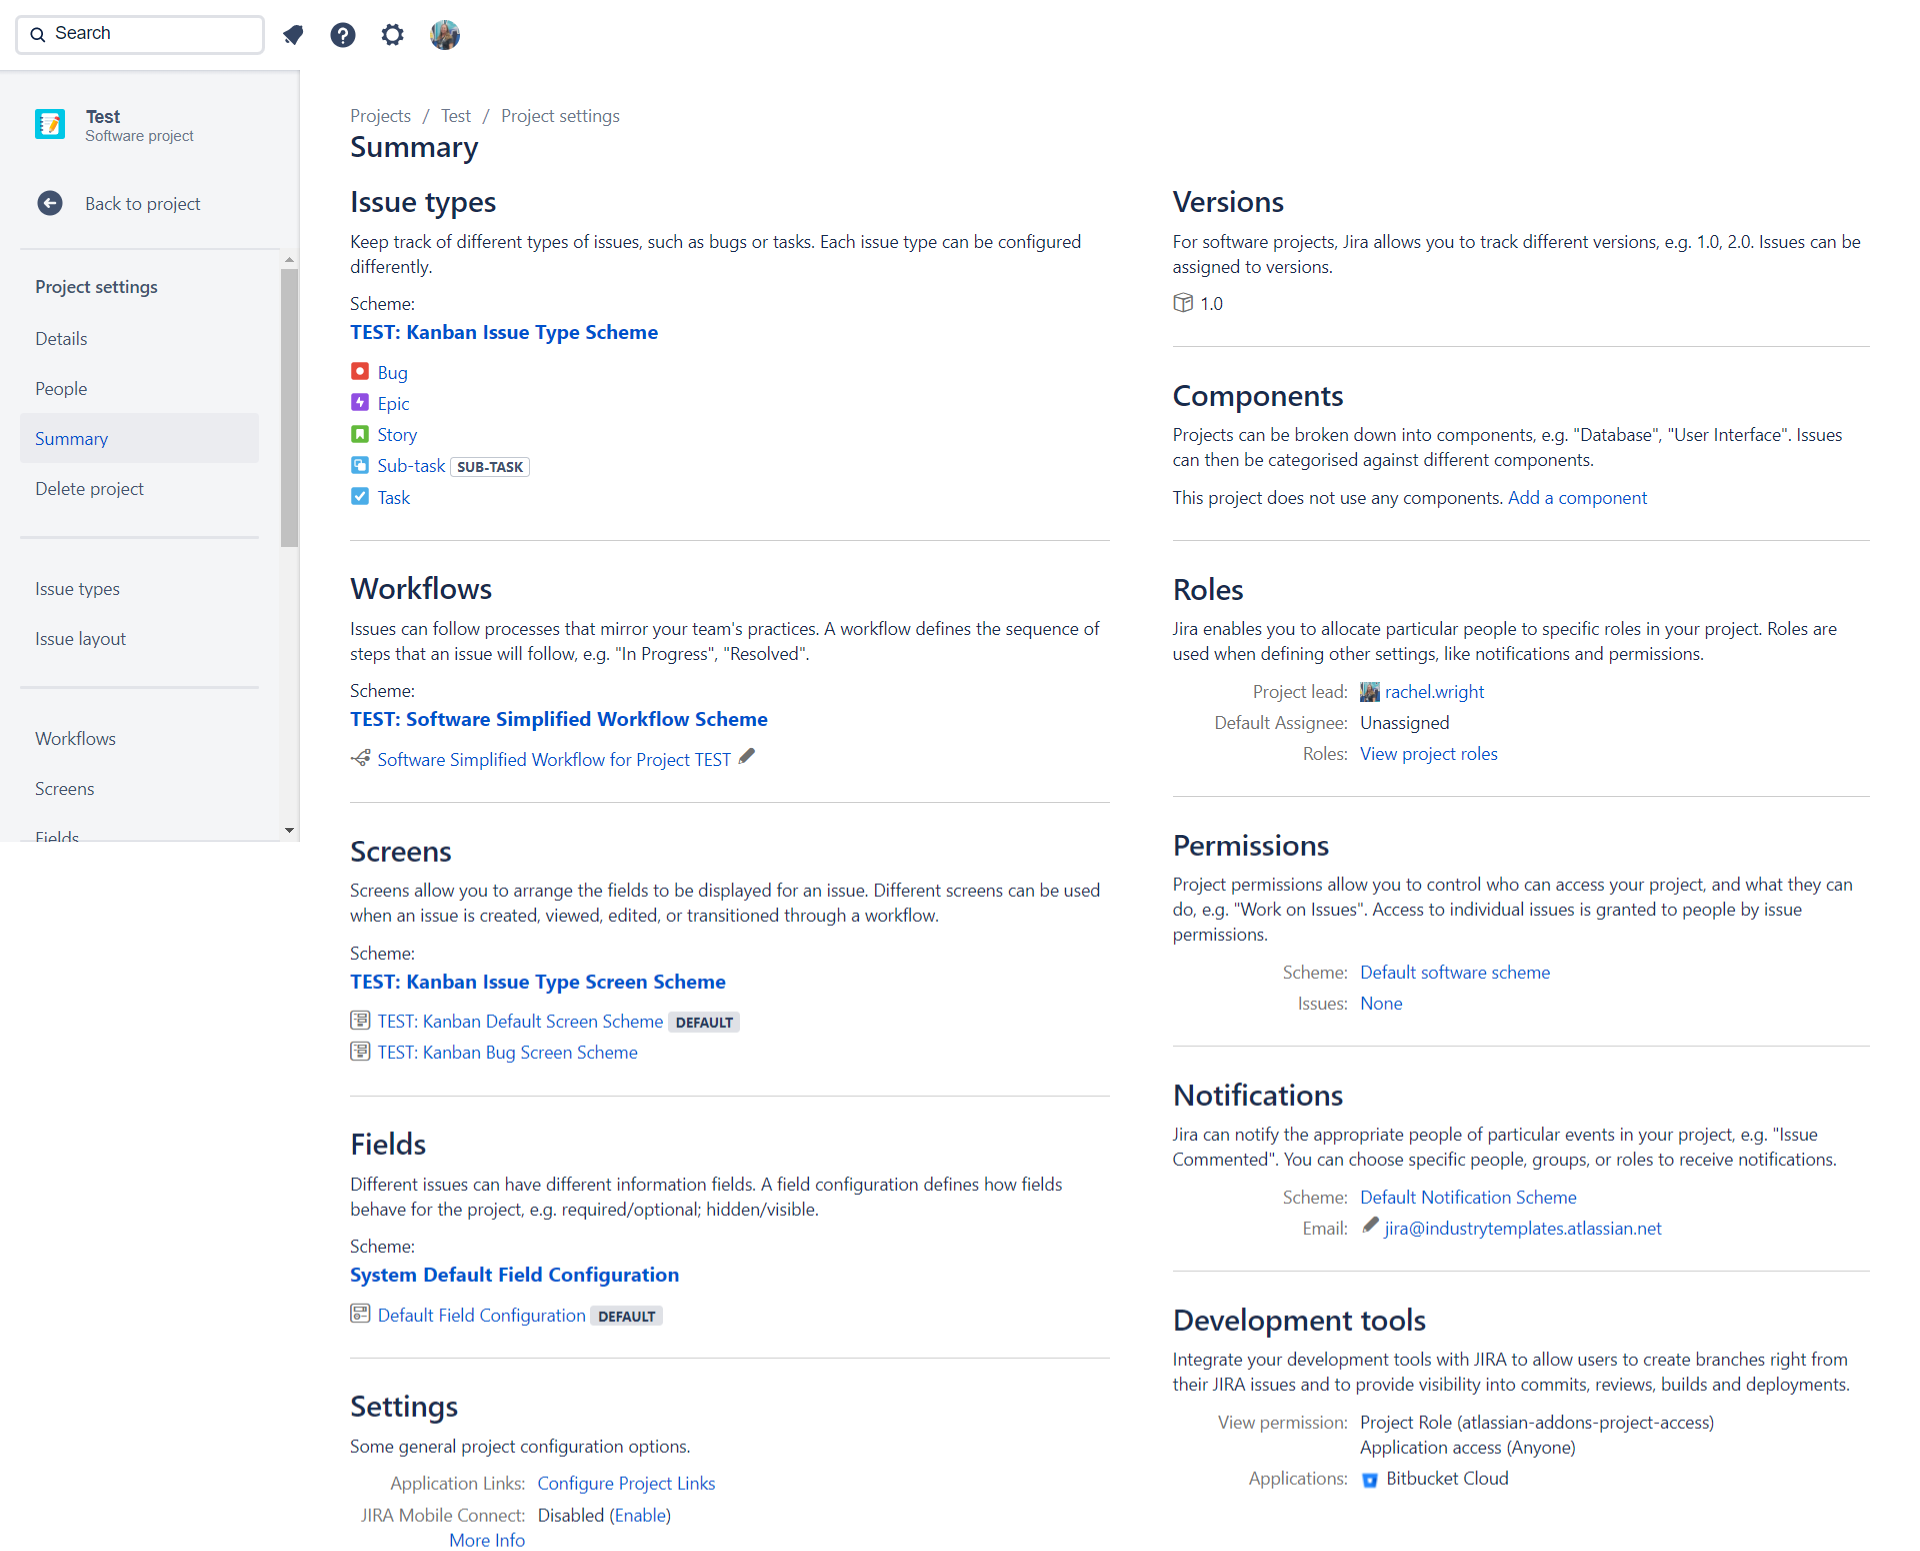
Task: Open Issue layout in the sidebar
Action: 80,638
